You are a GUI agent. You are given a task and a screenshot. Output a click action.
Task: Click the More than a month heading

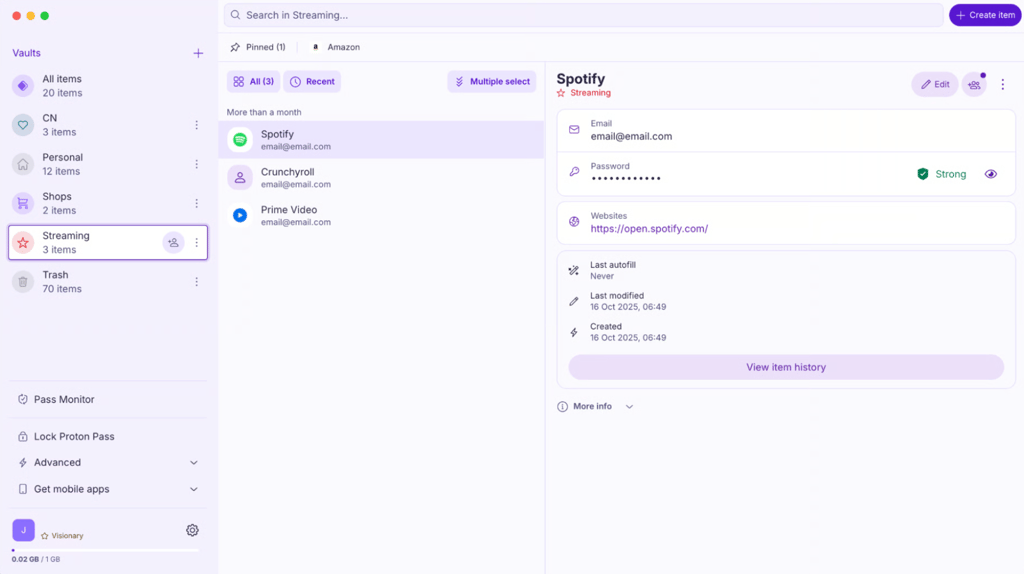(264, 112)
